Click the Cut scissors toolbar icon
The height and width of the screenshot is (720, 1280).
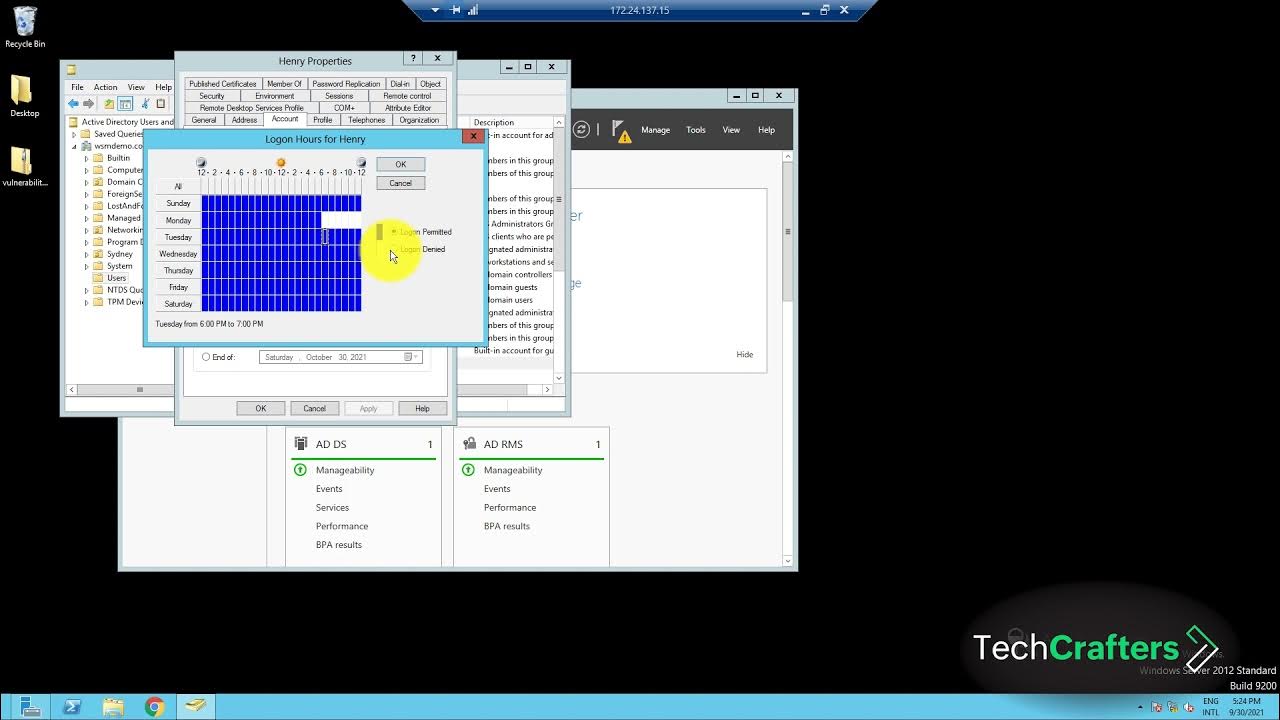pos(146,104)
